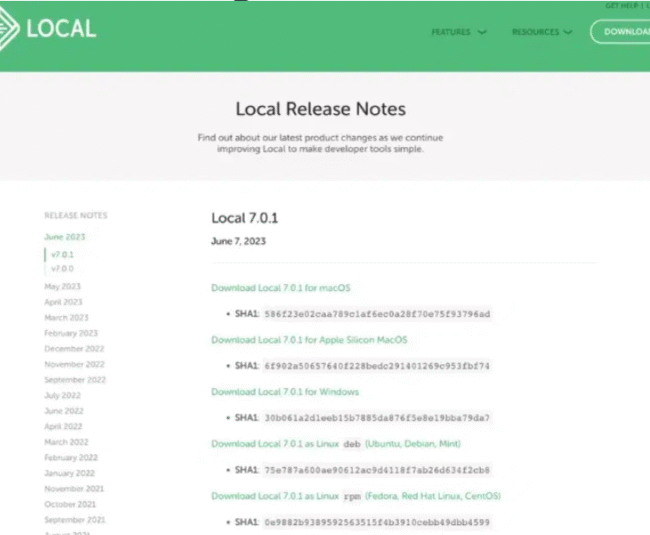
Task: Open March 2022 release notes
Action: click(x=66, y=442)
